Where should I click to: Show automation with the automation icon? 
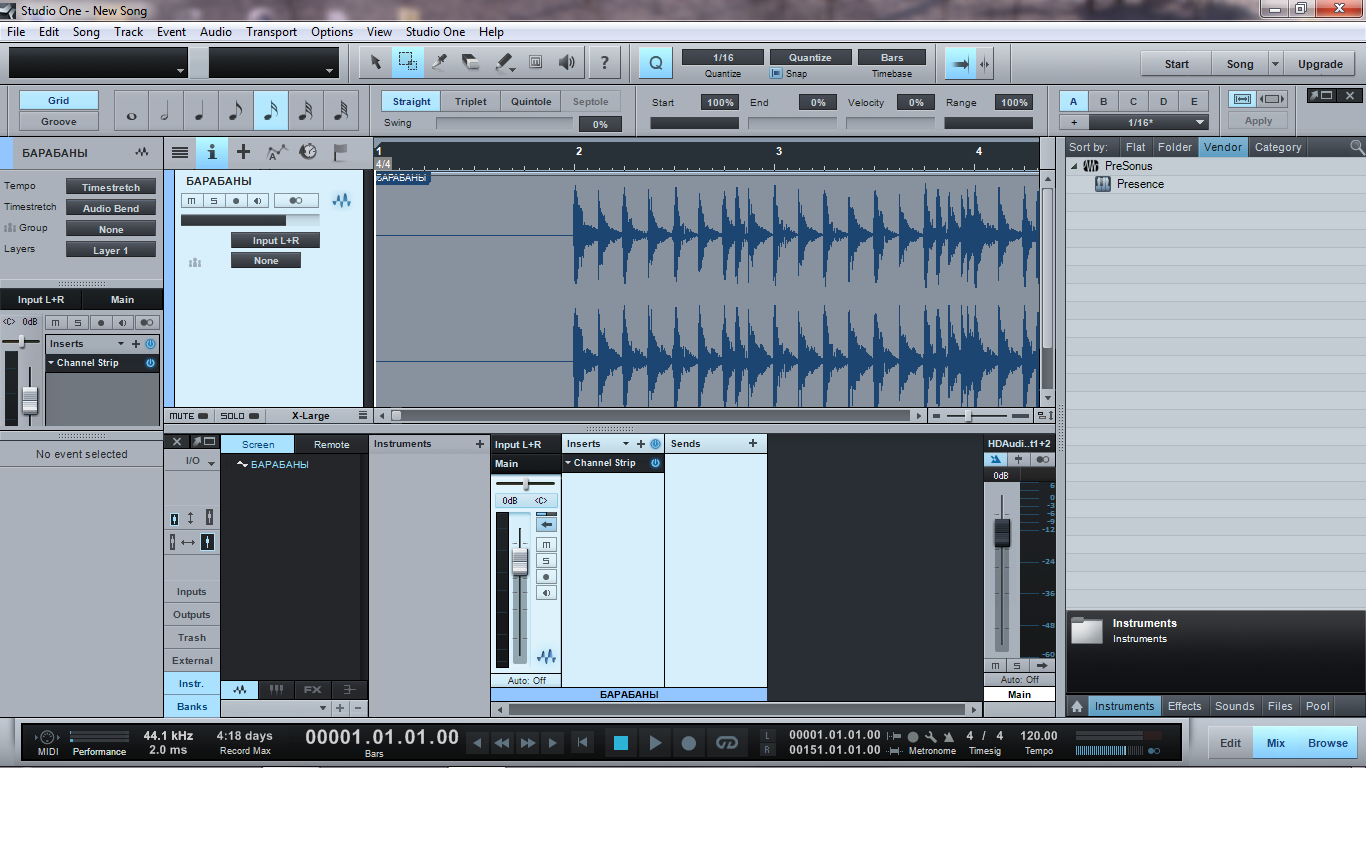276,152
